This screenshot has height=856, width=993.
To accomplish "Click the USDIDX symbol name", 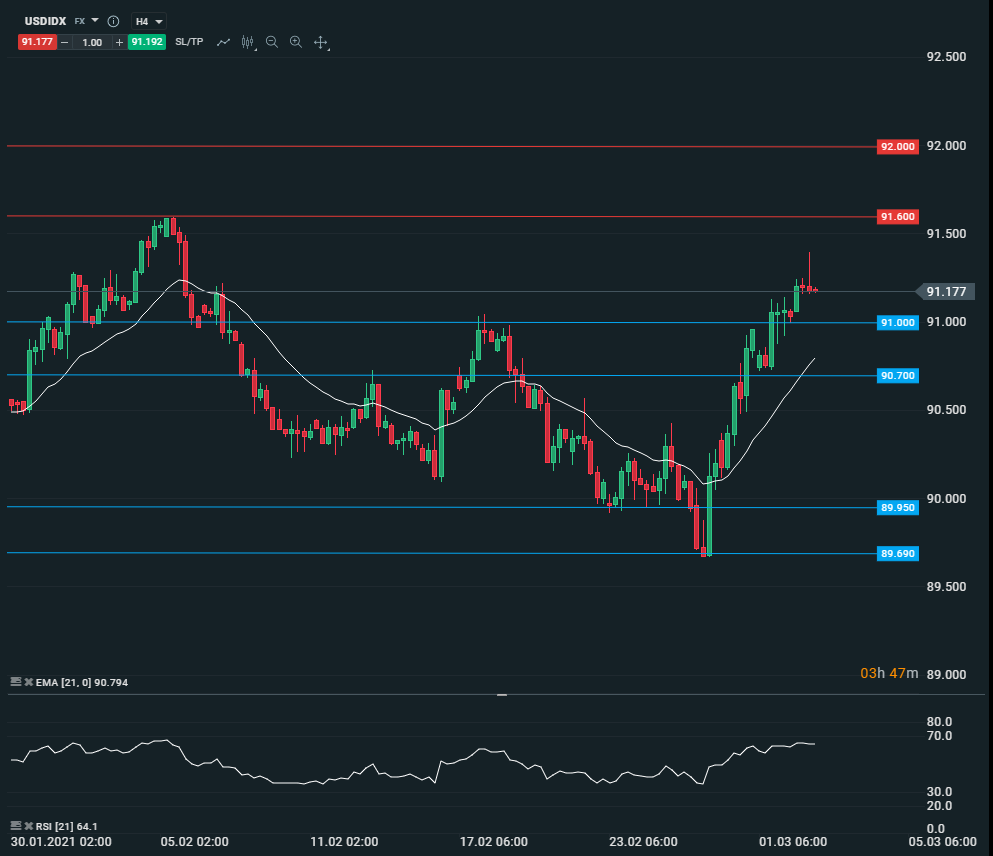I will point(45,22).
